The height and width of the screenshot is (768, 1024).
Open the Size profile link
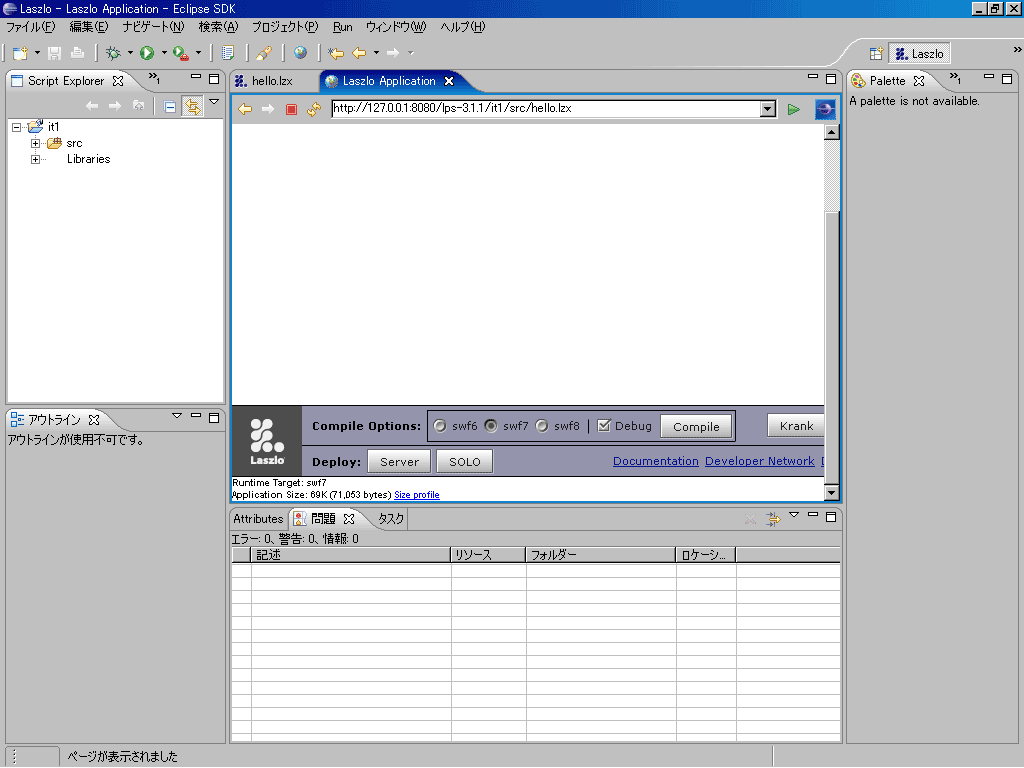pyautogui.click(x=417, y=495)
